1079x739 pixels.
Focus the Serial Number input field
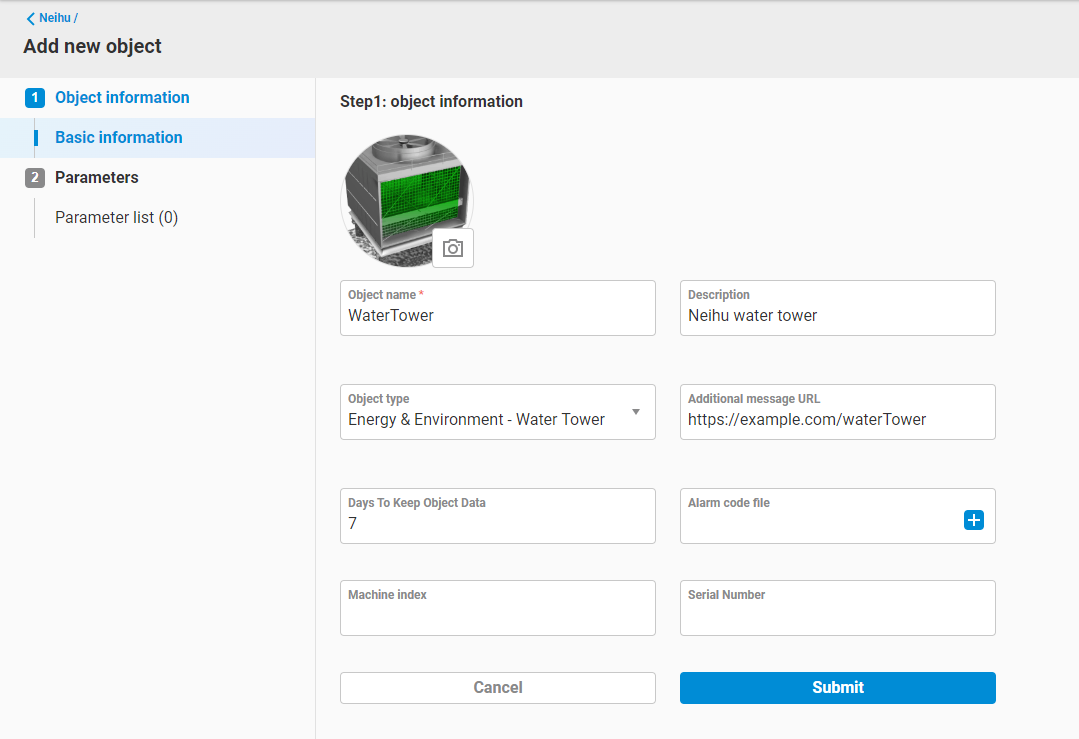837,616
